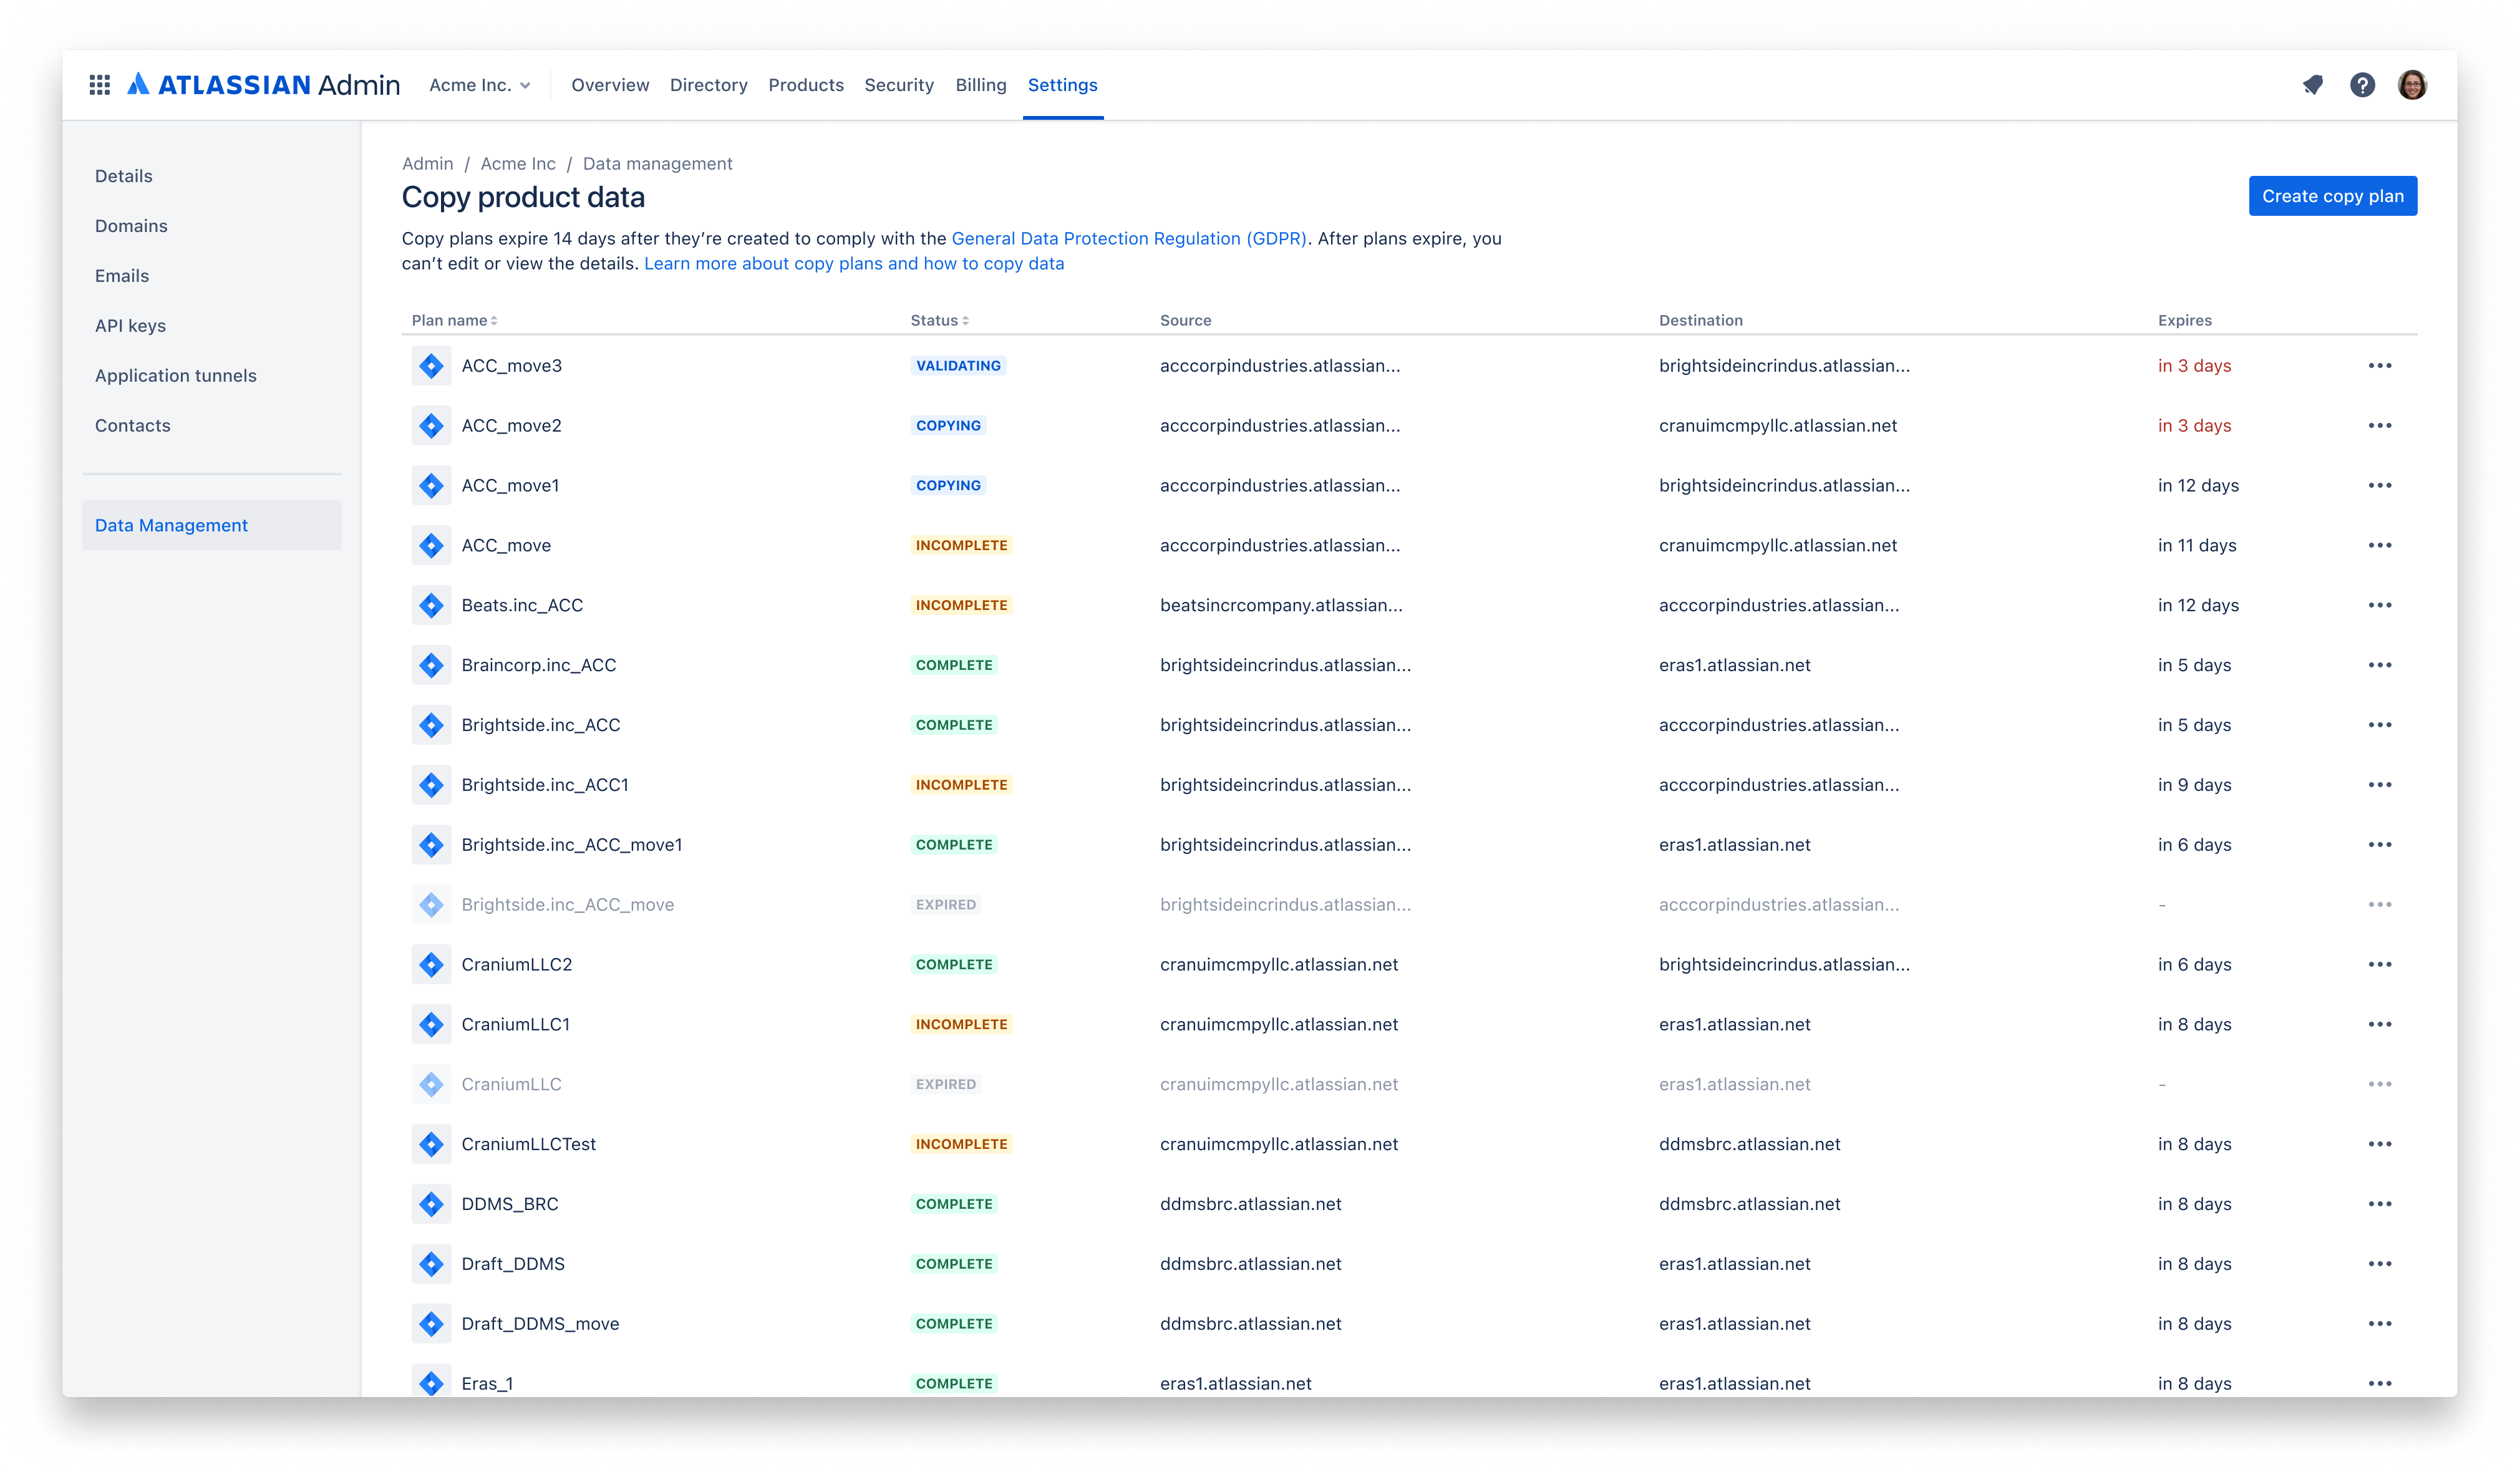
Task: Click the Jira icon beside ACC_move3
Action: tap(431, 366)
